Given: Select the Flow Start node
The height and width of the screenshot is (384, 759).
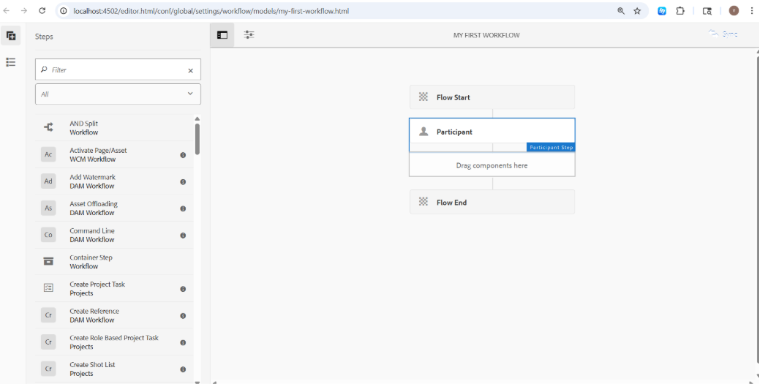Looking at the screenshot, I should point(492,97).
